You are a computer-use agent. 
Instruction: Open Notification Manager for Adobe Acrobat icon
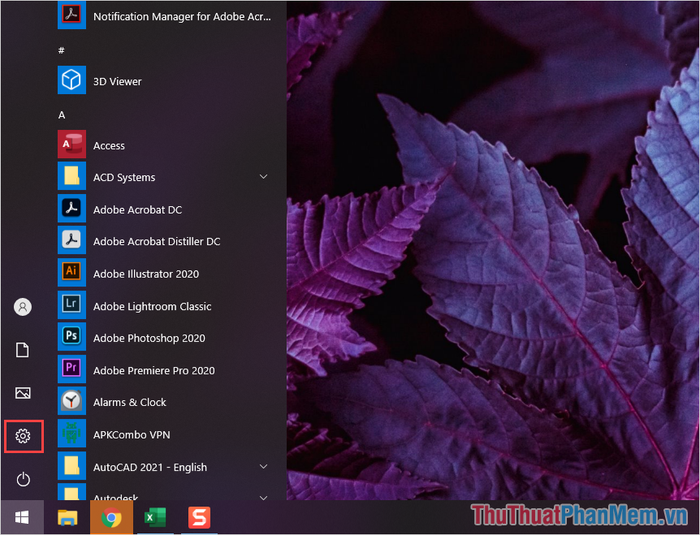(71, 15)
